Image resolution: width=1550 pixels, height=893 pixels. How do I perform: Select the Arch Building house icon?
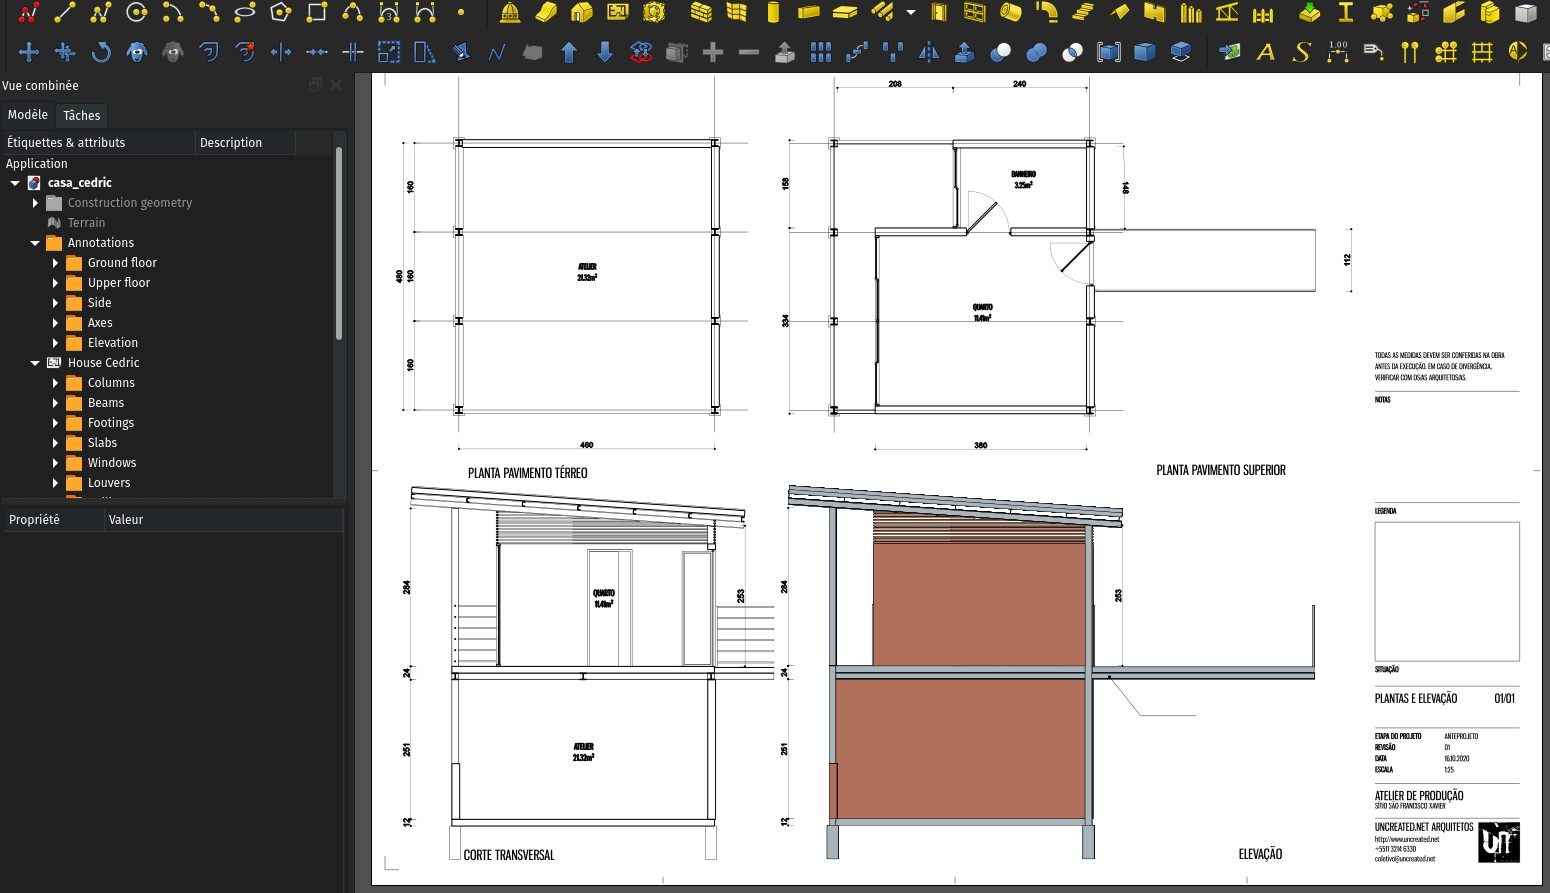582,13
